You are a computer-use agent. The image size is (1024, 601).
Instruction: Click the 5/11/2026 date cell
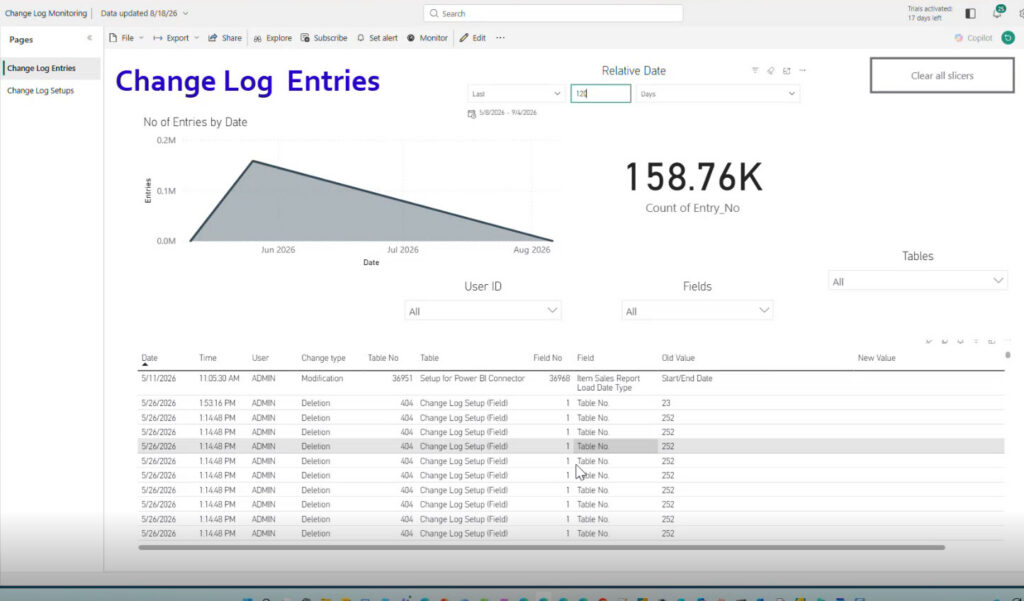pyautogui.click(x=159, y=378)
